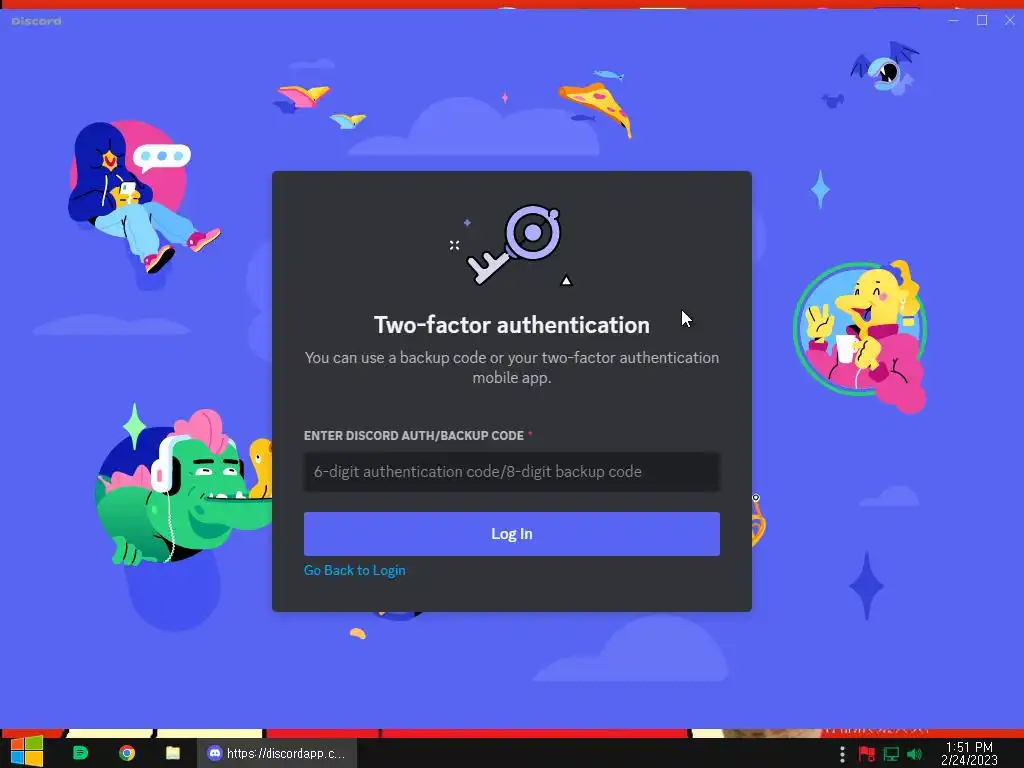Open network status tray icon
Viewport: 1024px width, 768px height.
(x=891, y=754)
